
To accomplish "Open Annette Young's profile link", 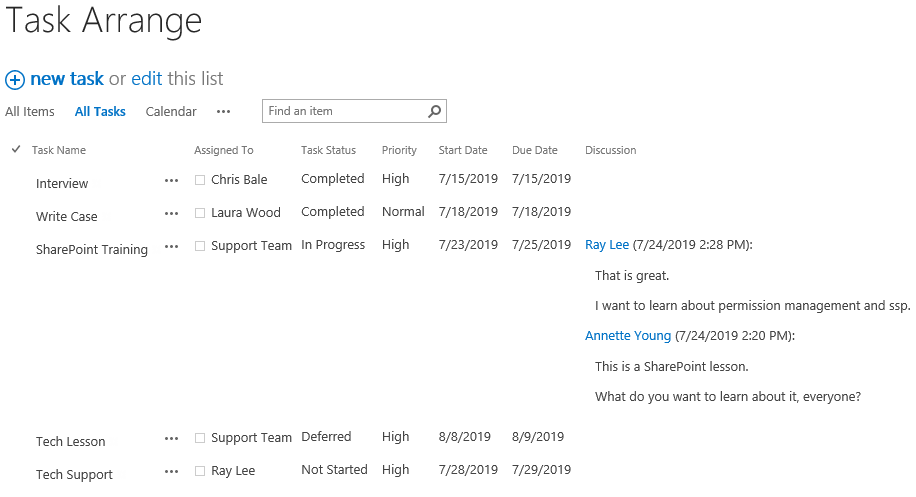I will coord(628,336).
